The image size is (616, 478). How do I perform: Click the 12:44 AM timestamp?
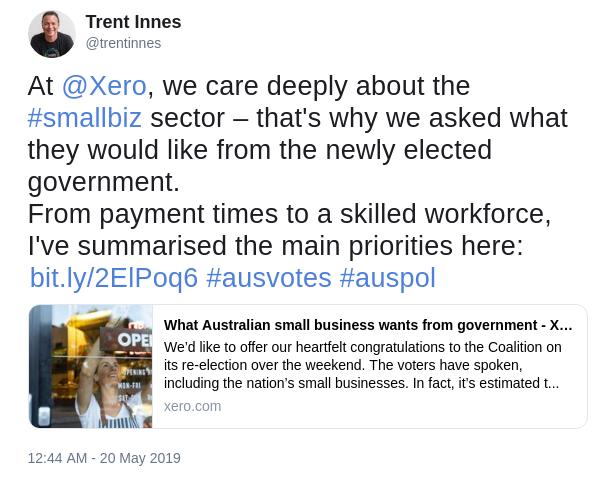57,458
